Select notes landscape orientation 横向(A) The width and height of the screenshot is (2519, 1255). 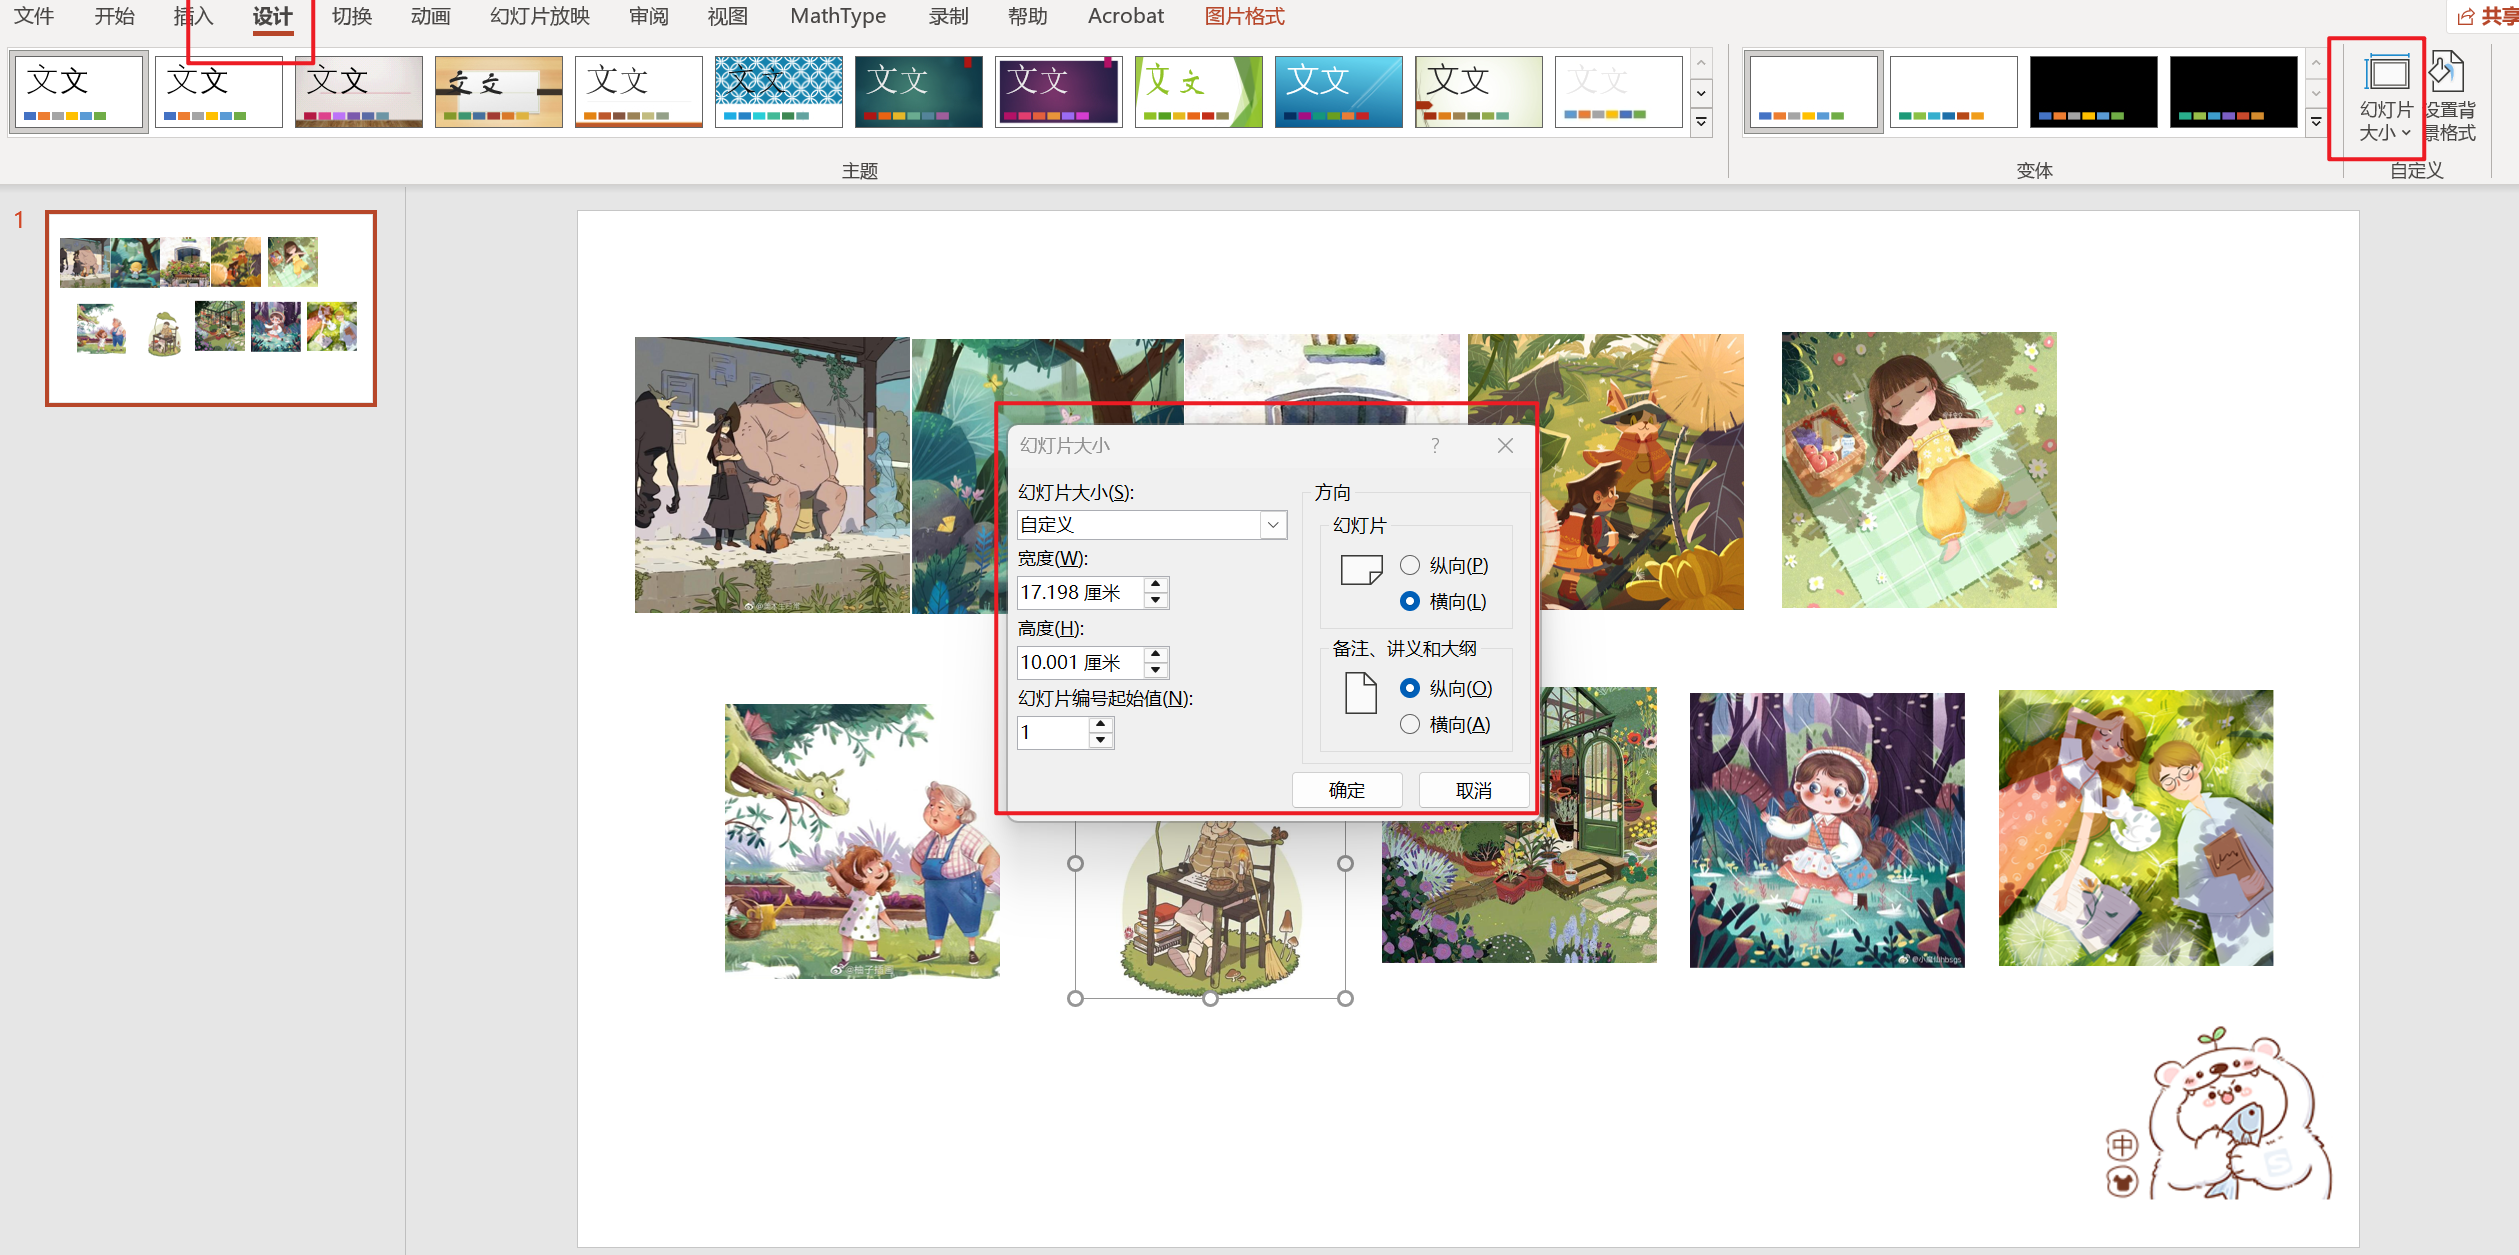(x=1410, y=724)
